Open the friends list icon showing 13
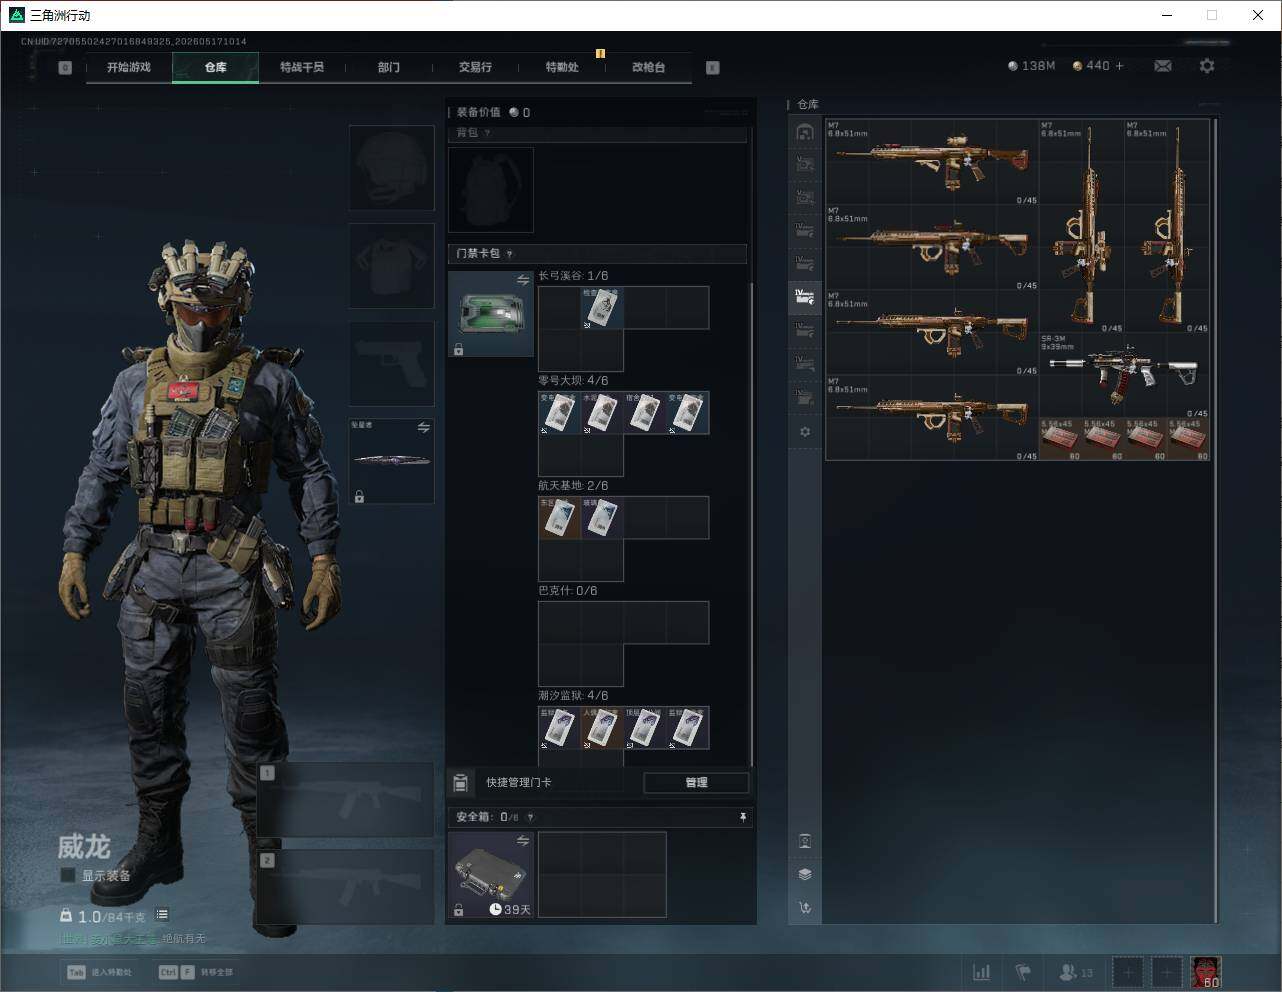The image size is (1282, 992). pos(1076,972)
